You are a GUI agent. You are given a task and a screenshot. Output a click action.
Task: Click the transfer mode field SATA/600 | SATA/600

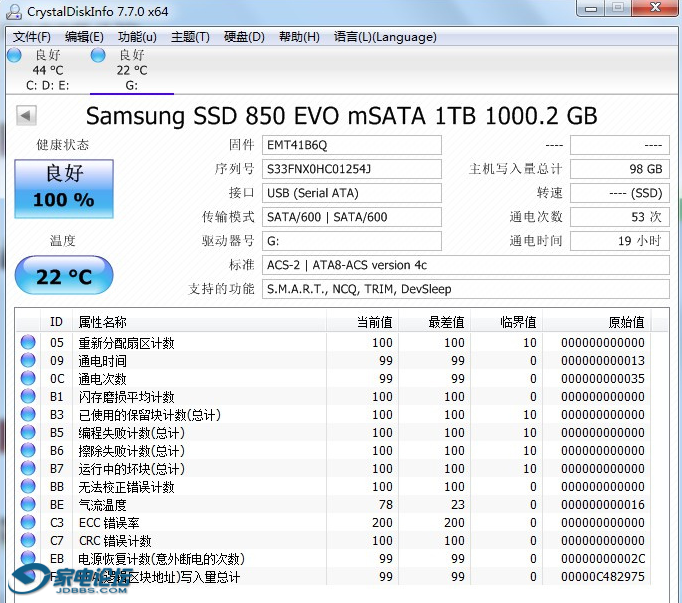[351, 217]
